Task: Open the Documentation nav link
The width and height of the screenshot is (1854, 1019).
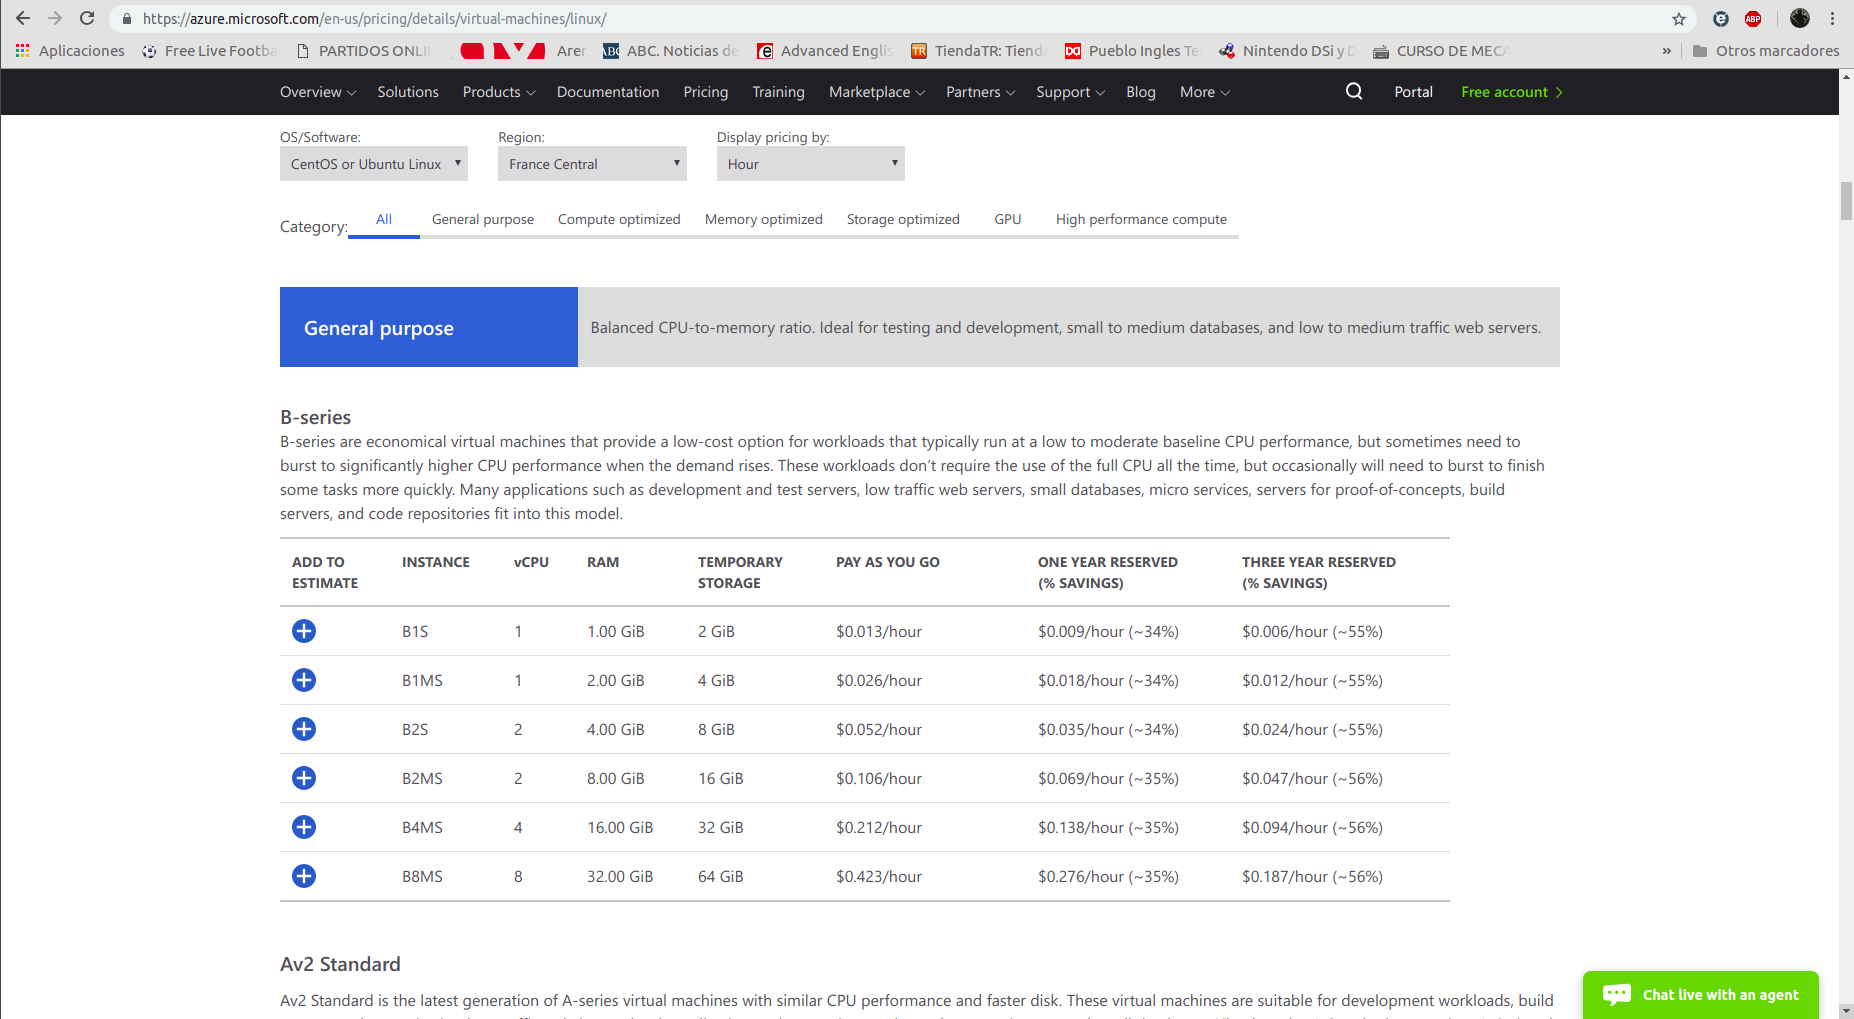Action: click(608, 92)
